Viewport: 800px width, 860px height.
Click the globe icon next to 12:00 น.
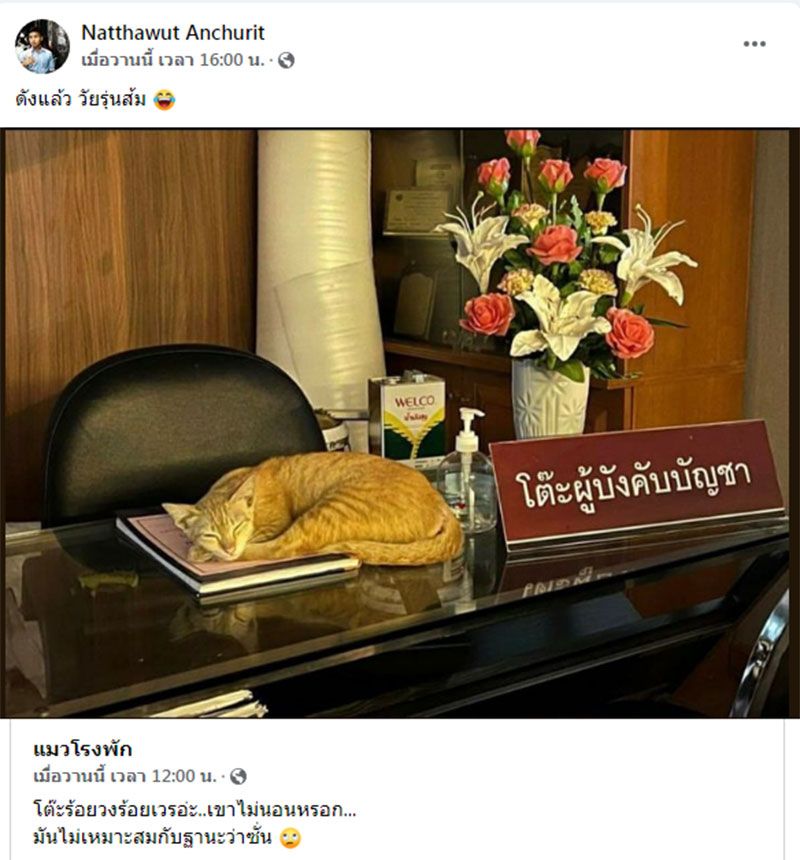coord(238,776)
